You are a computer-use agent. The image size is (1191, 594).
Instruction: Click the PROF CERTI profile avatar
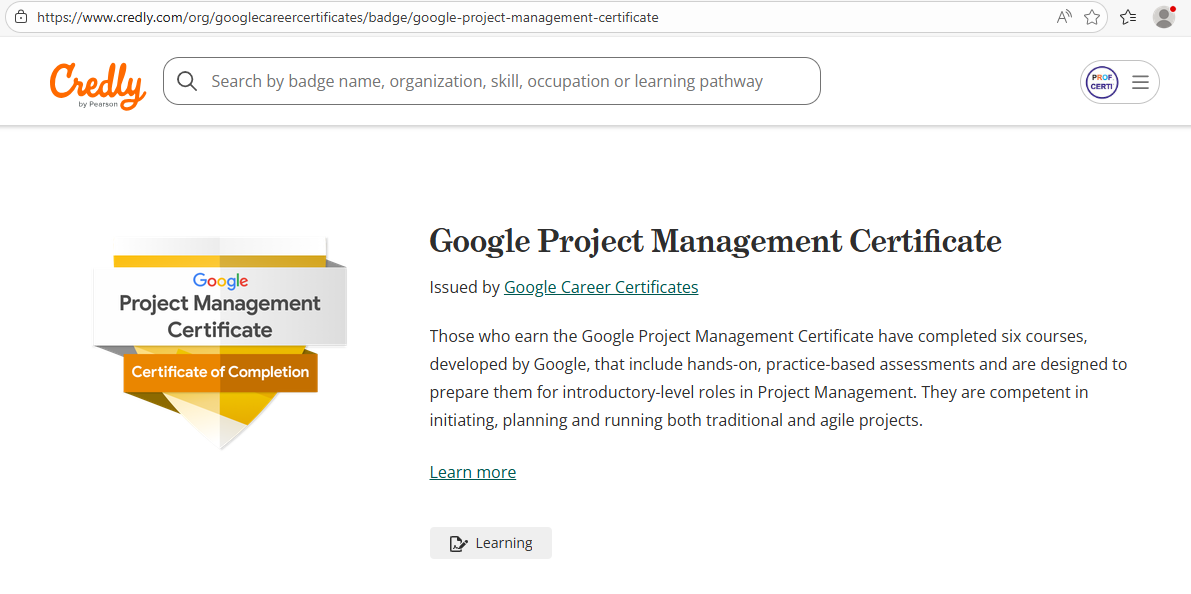point(1102,82)
